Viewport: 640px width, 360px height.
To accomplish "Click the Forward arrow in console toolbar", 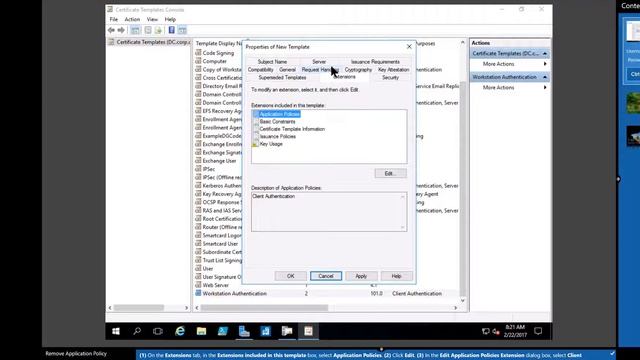I will pyautogui.click(x=121, y=30).
